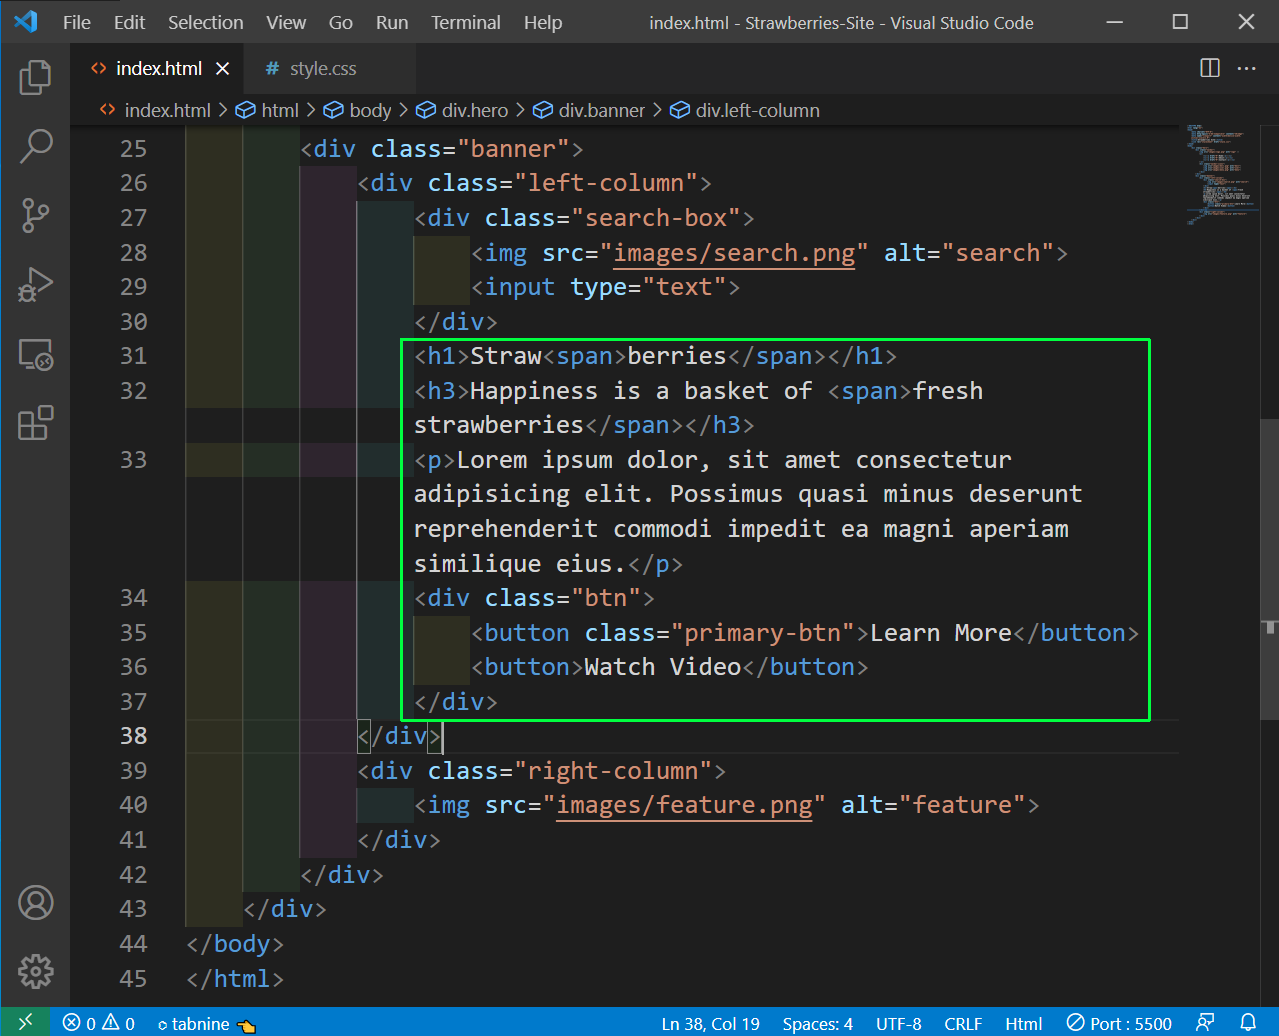Click "search-box" class value on line 27

(656, 218)
